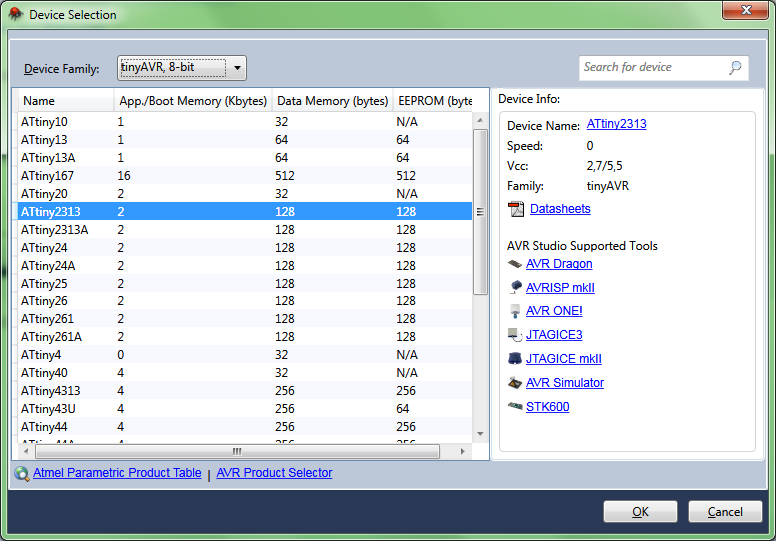Close the Device Selection dialog
Image resolution: width=776 pixels, height=541 pixels.
[x=745, y=10]
